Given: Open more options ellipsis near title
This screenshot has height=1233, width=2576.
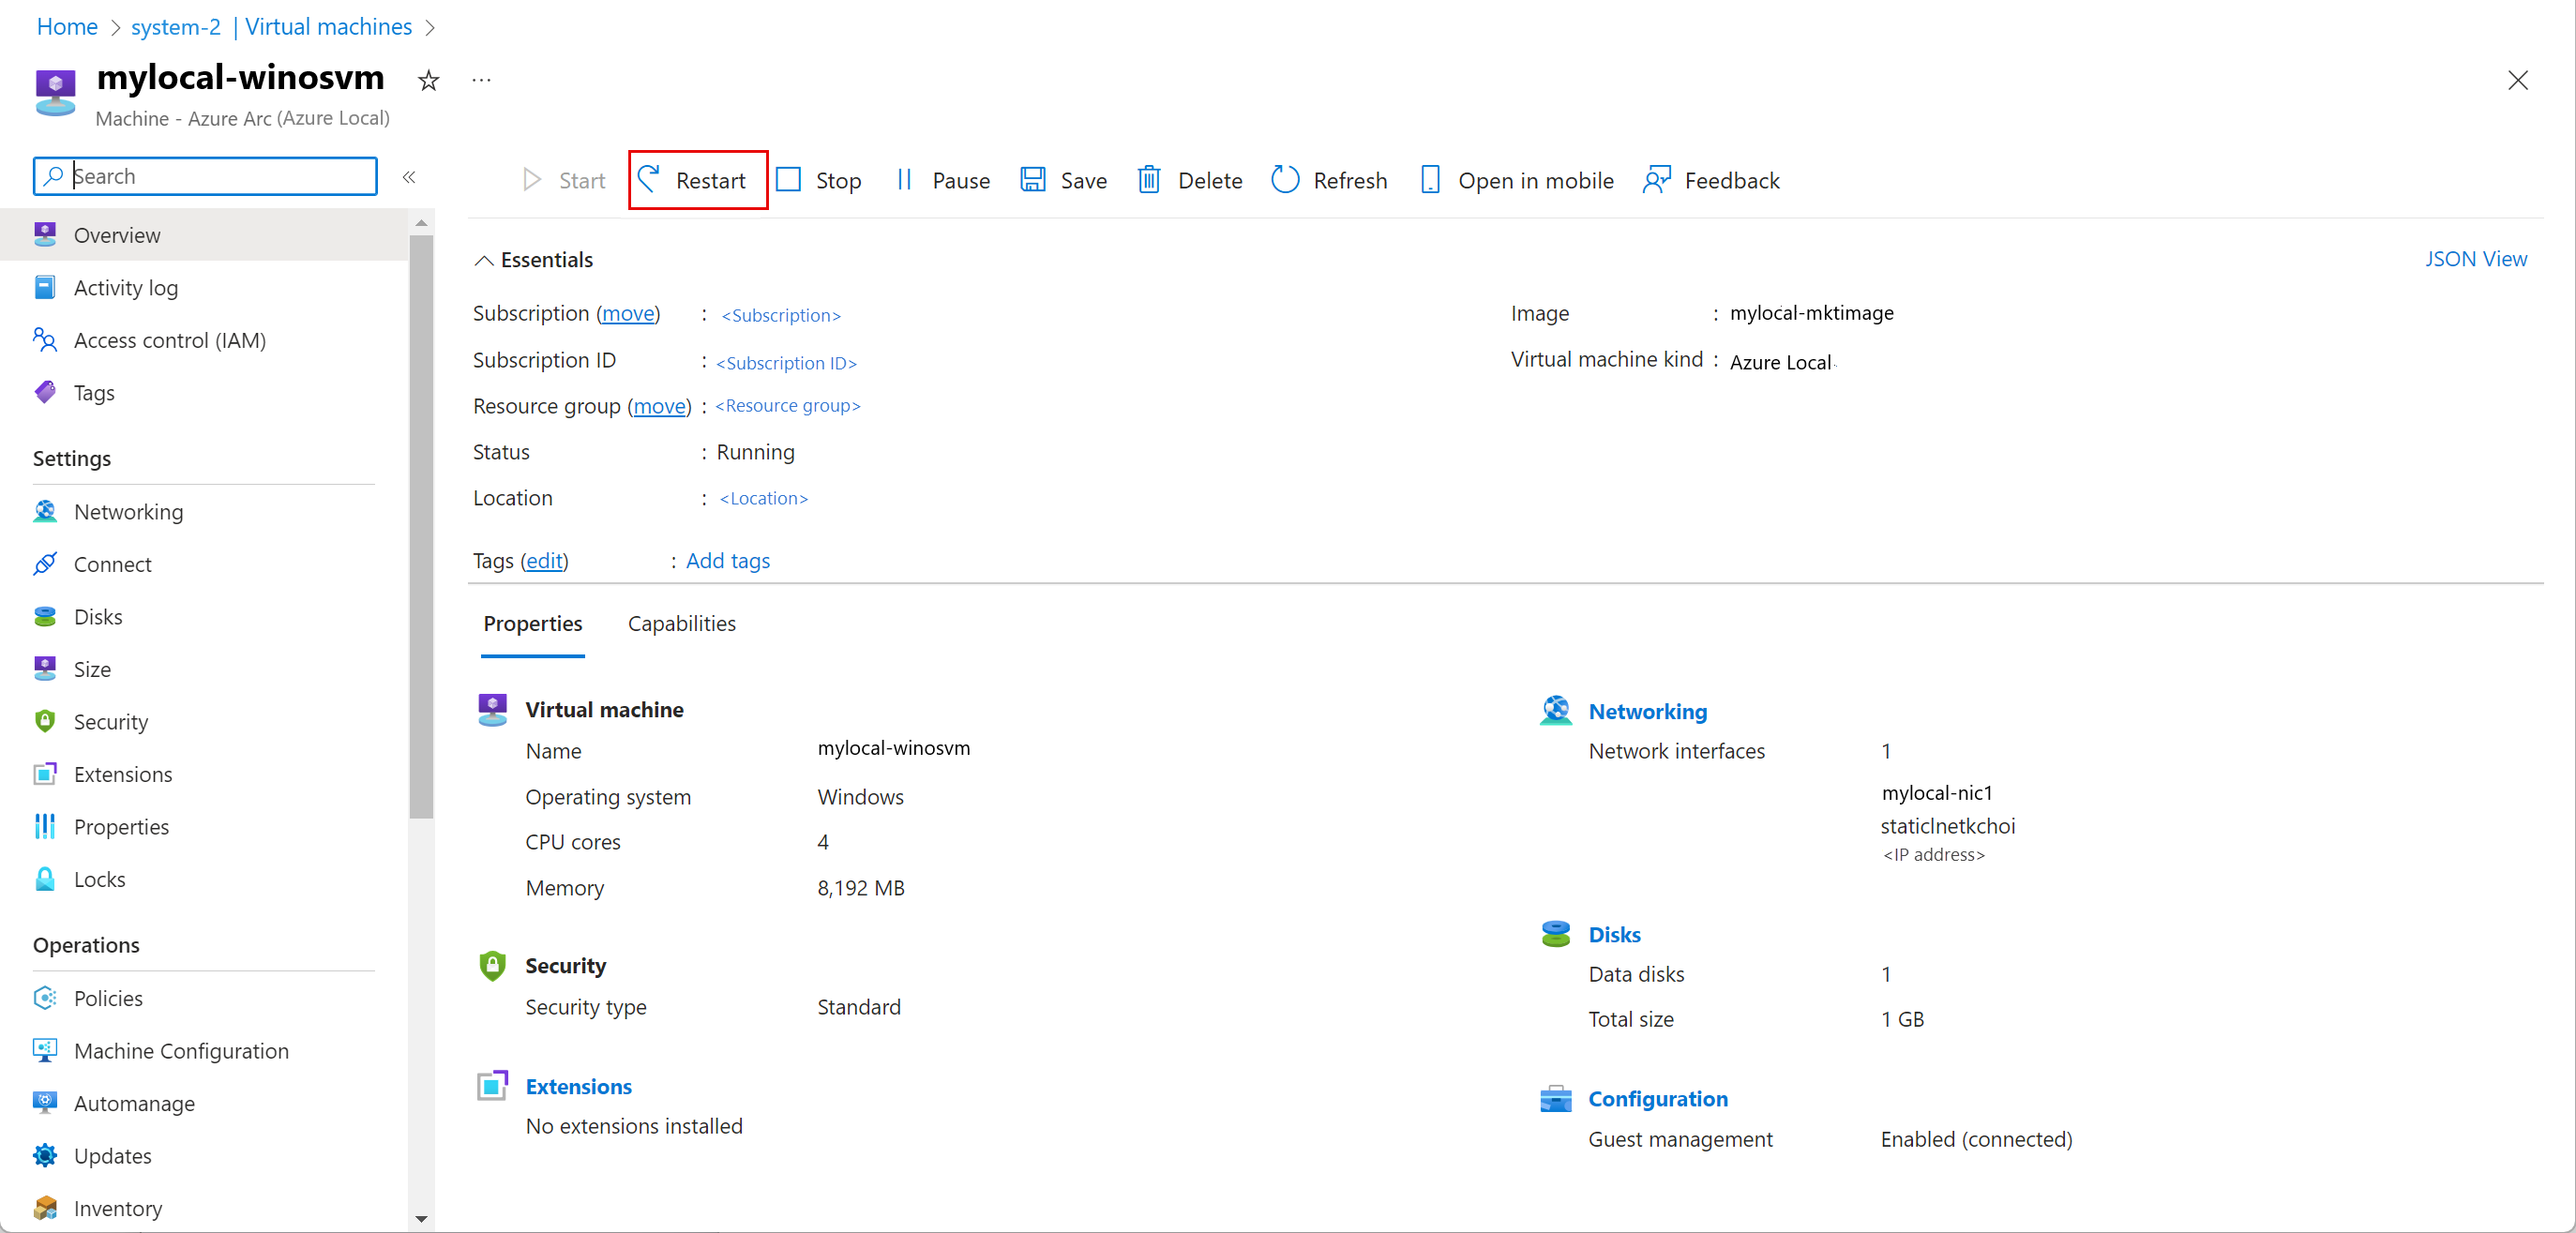Looking at the screenshot, I should click(481, 81).
